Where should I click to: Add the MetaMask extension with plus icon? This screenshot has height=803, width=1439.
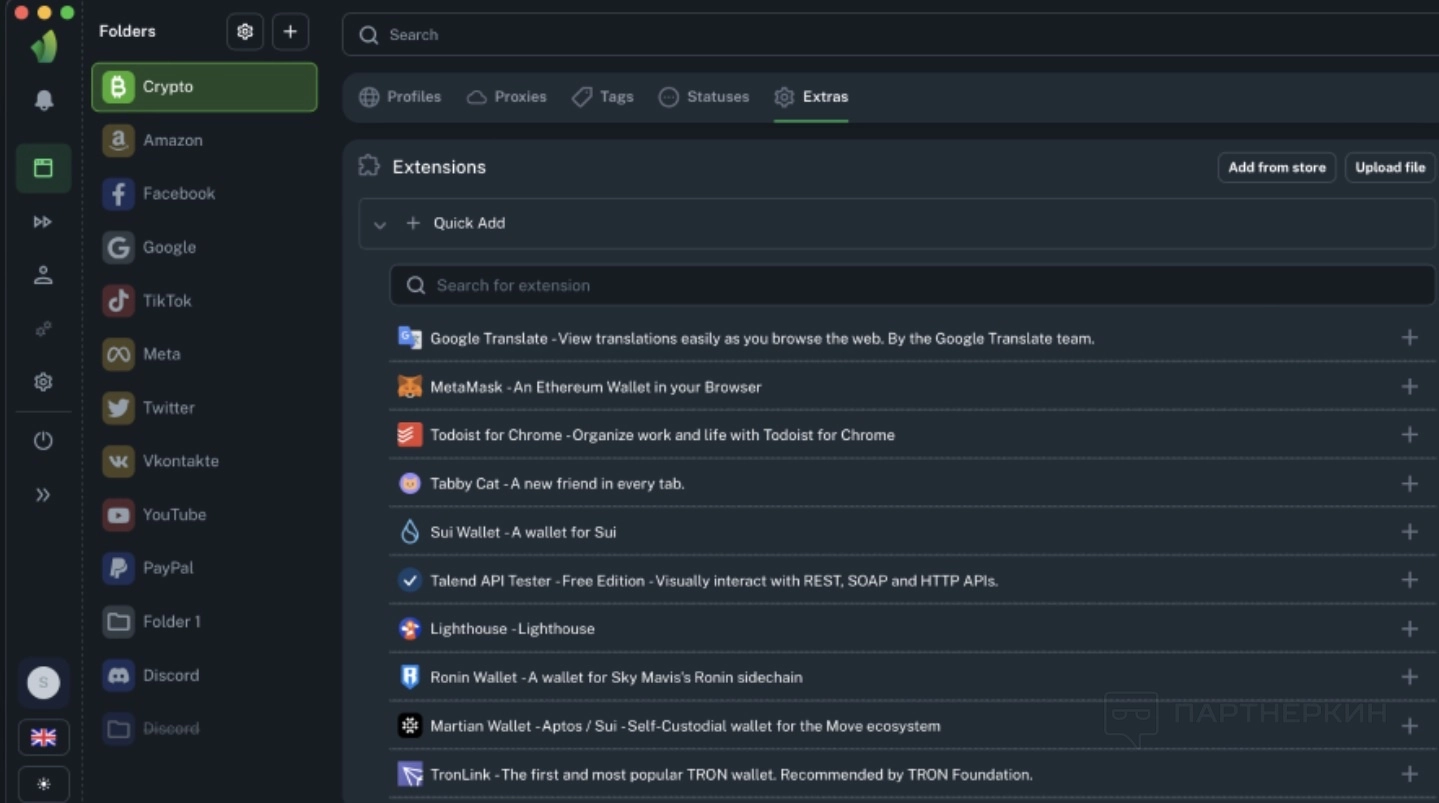click(1409, 387)
